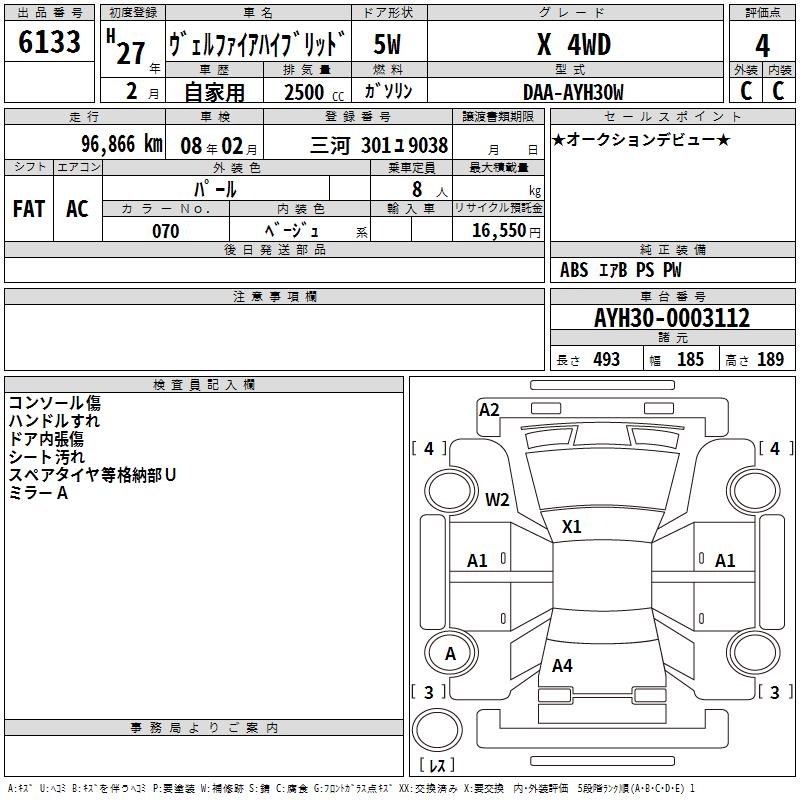Select the overall grade score 4

[762, 46]
